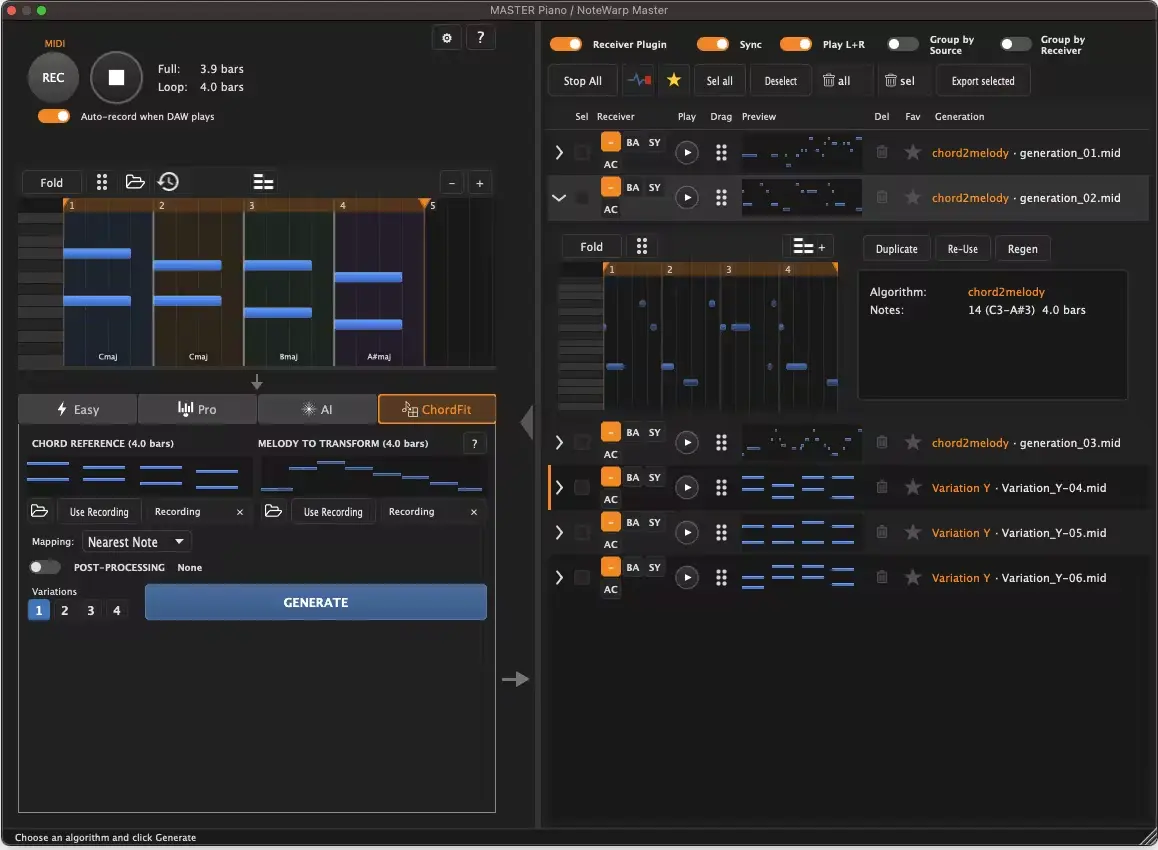Click the Duplicate button
This screenshot has width=1158, height=850.
pyautogui.click(x=897, y=249)
